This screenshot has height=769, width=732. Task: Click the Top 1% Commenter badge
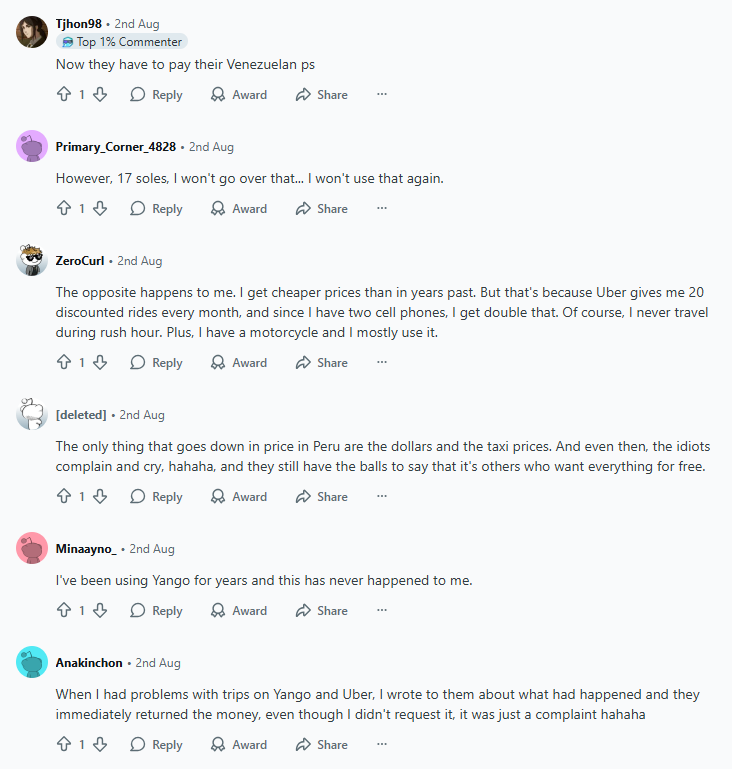122,42
